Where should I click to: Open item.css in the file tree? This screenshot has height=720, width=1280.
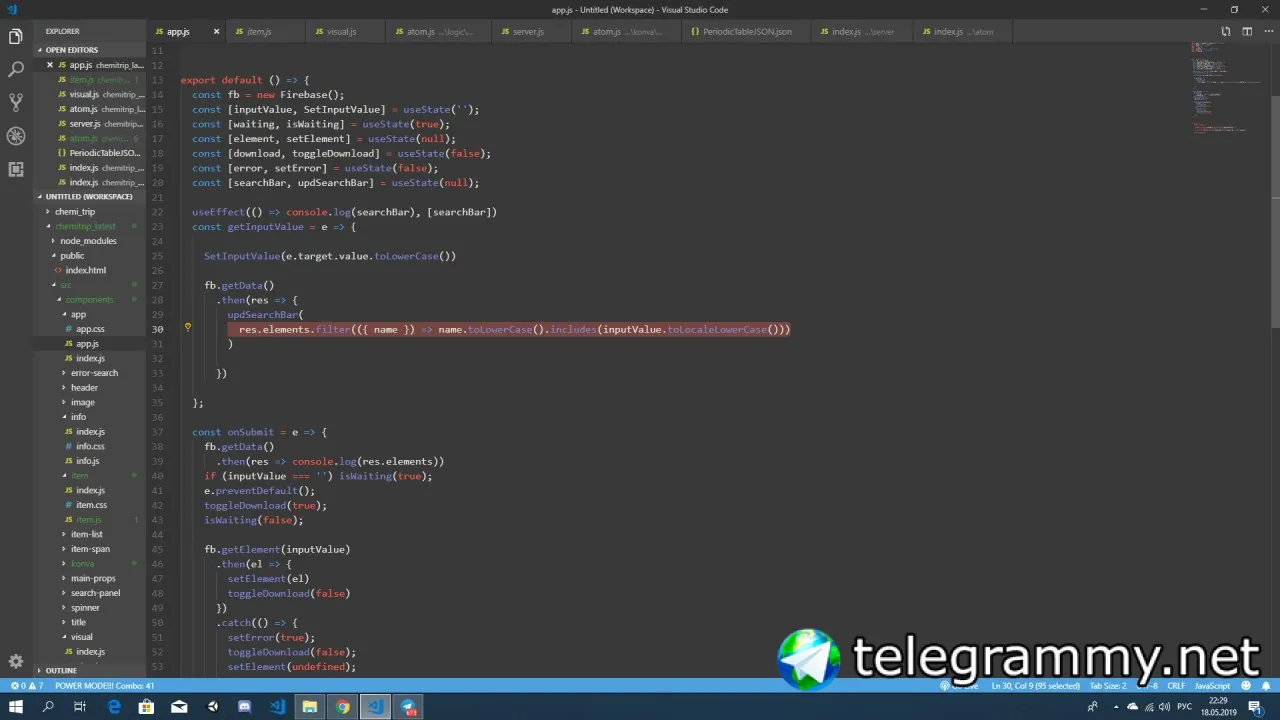tap(91, 505)
